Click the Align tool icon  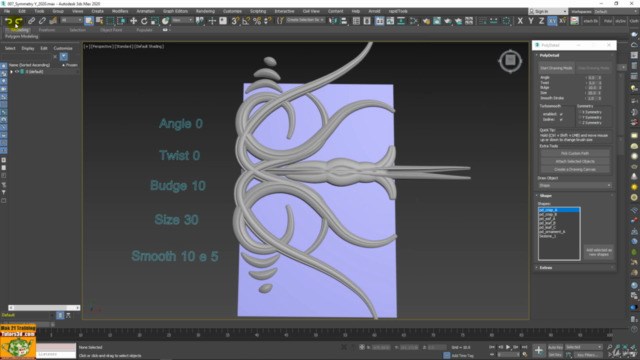(344, 21)
